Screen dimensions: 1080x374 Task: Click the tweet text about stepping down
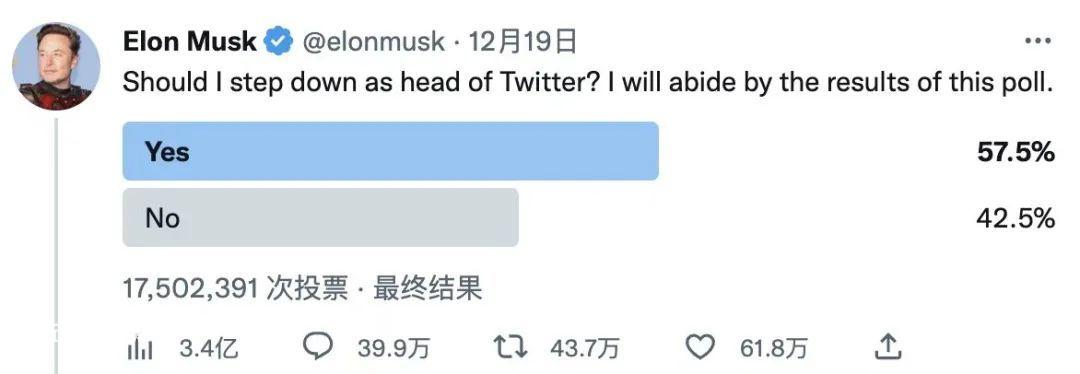588,83
